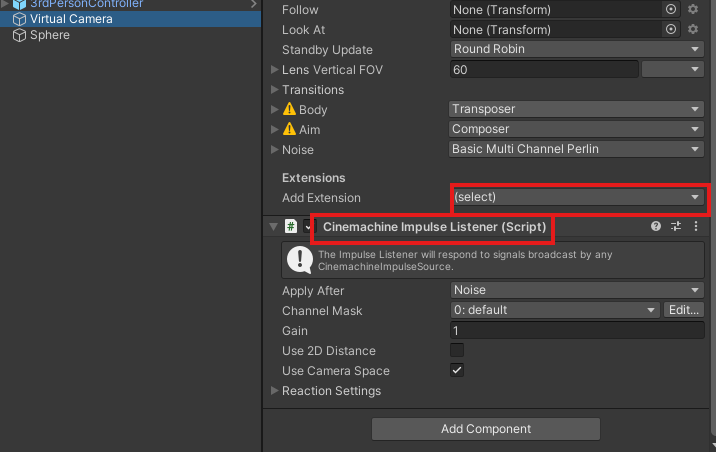Open gear settings next to Follow
Screen dimensions: 716x452
point(693,9)
